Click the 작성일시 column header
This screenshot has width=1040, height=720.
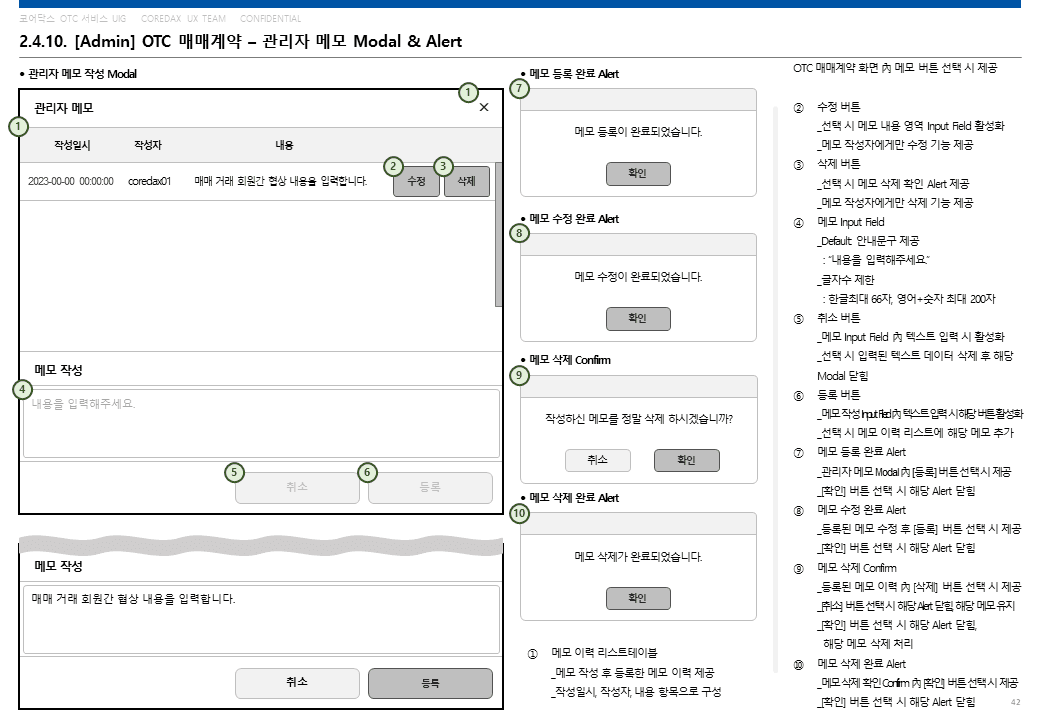click(x=72, y=145)
